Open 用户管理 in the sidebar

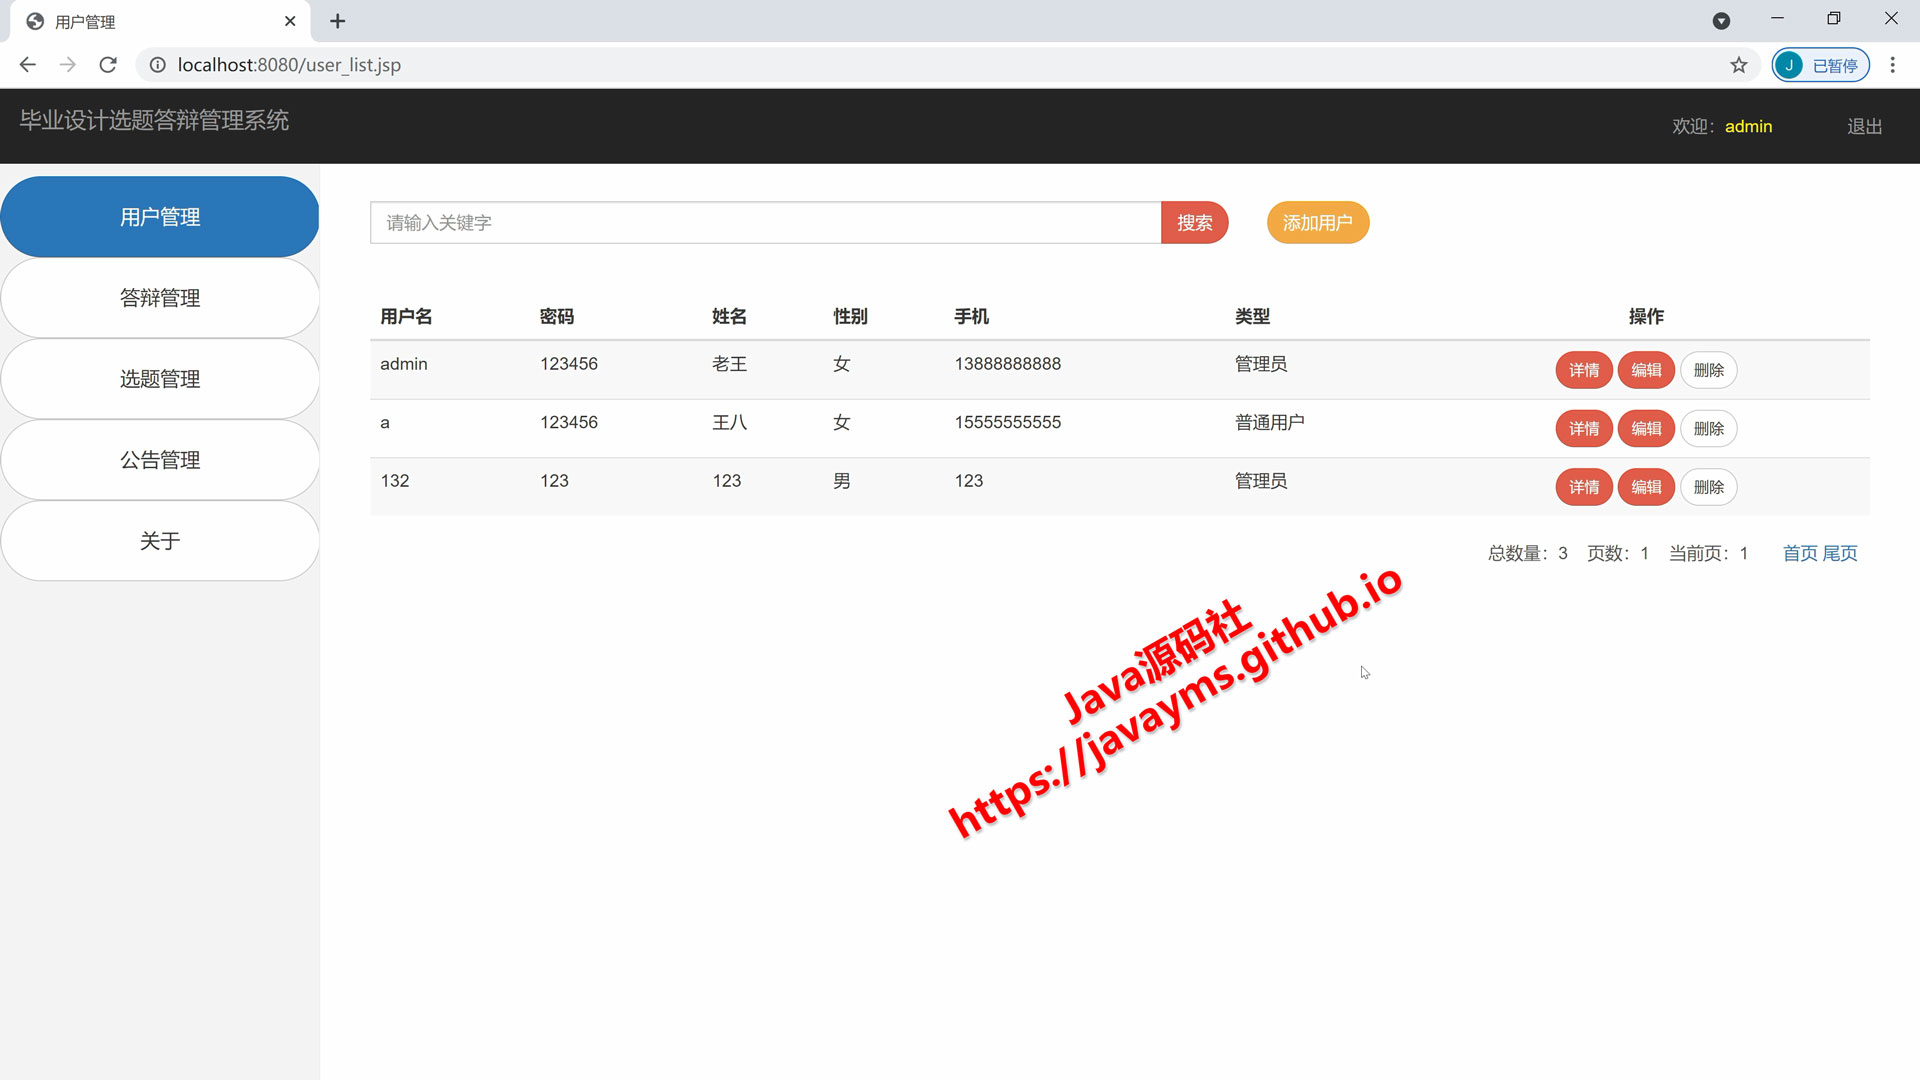coord(160,217)
